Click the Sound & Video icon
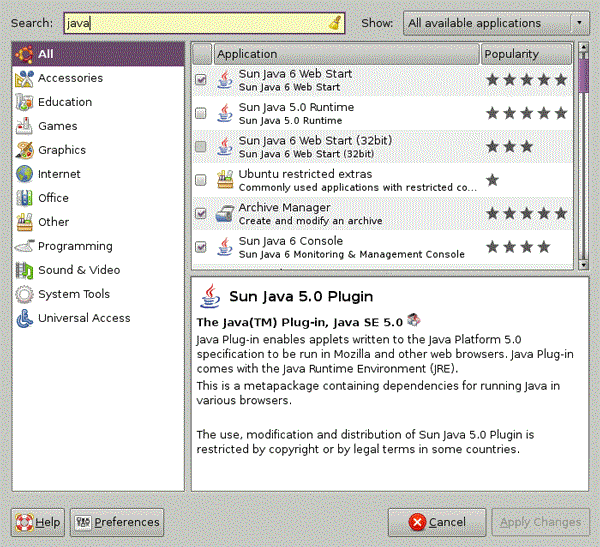Viewport: 600px width, 547px height. click(24, 270)
